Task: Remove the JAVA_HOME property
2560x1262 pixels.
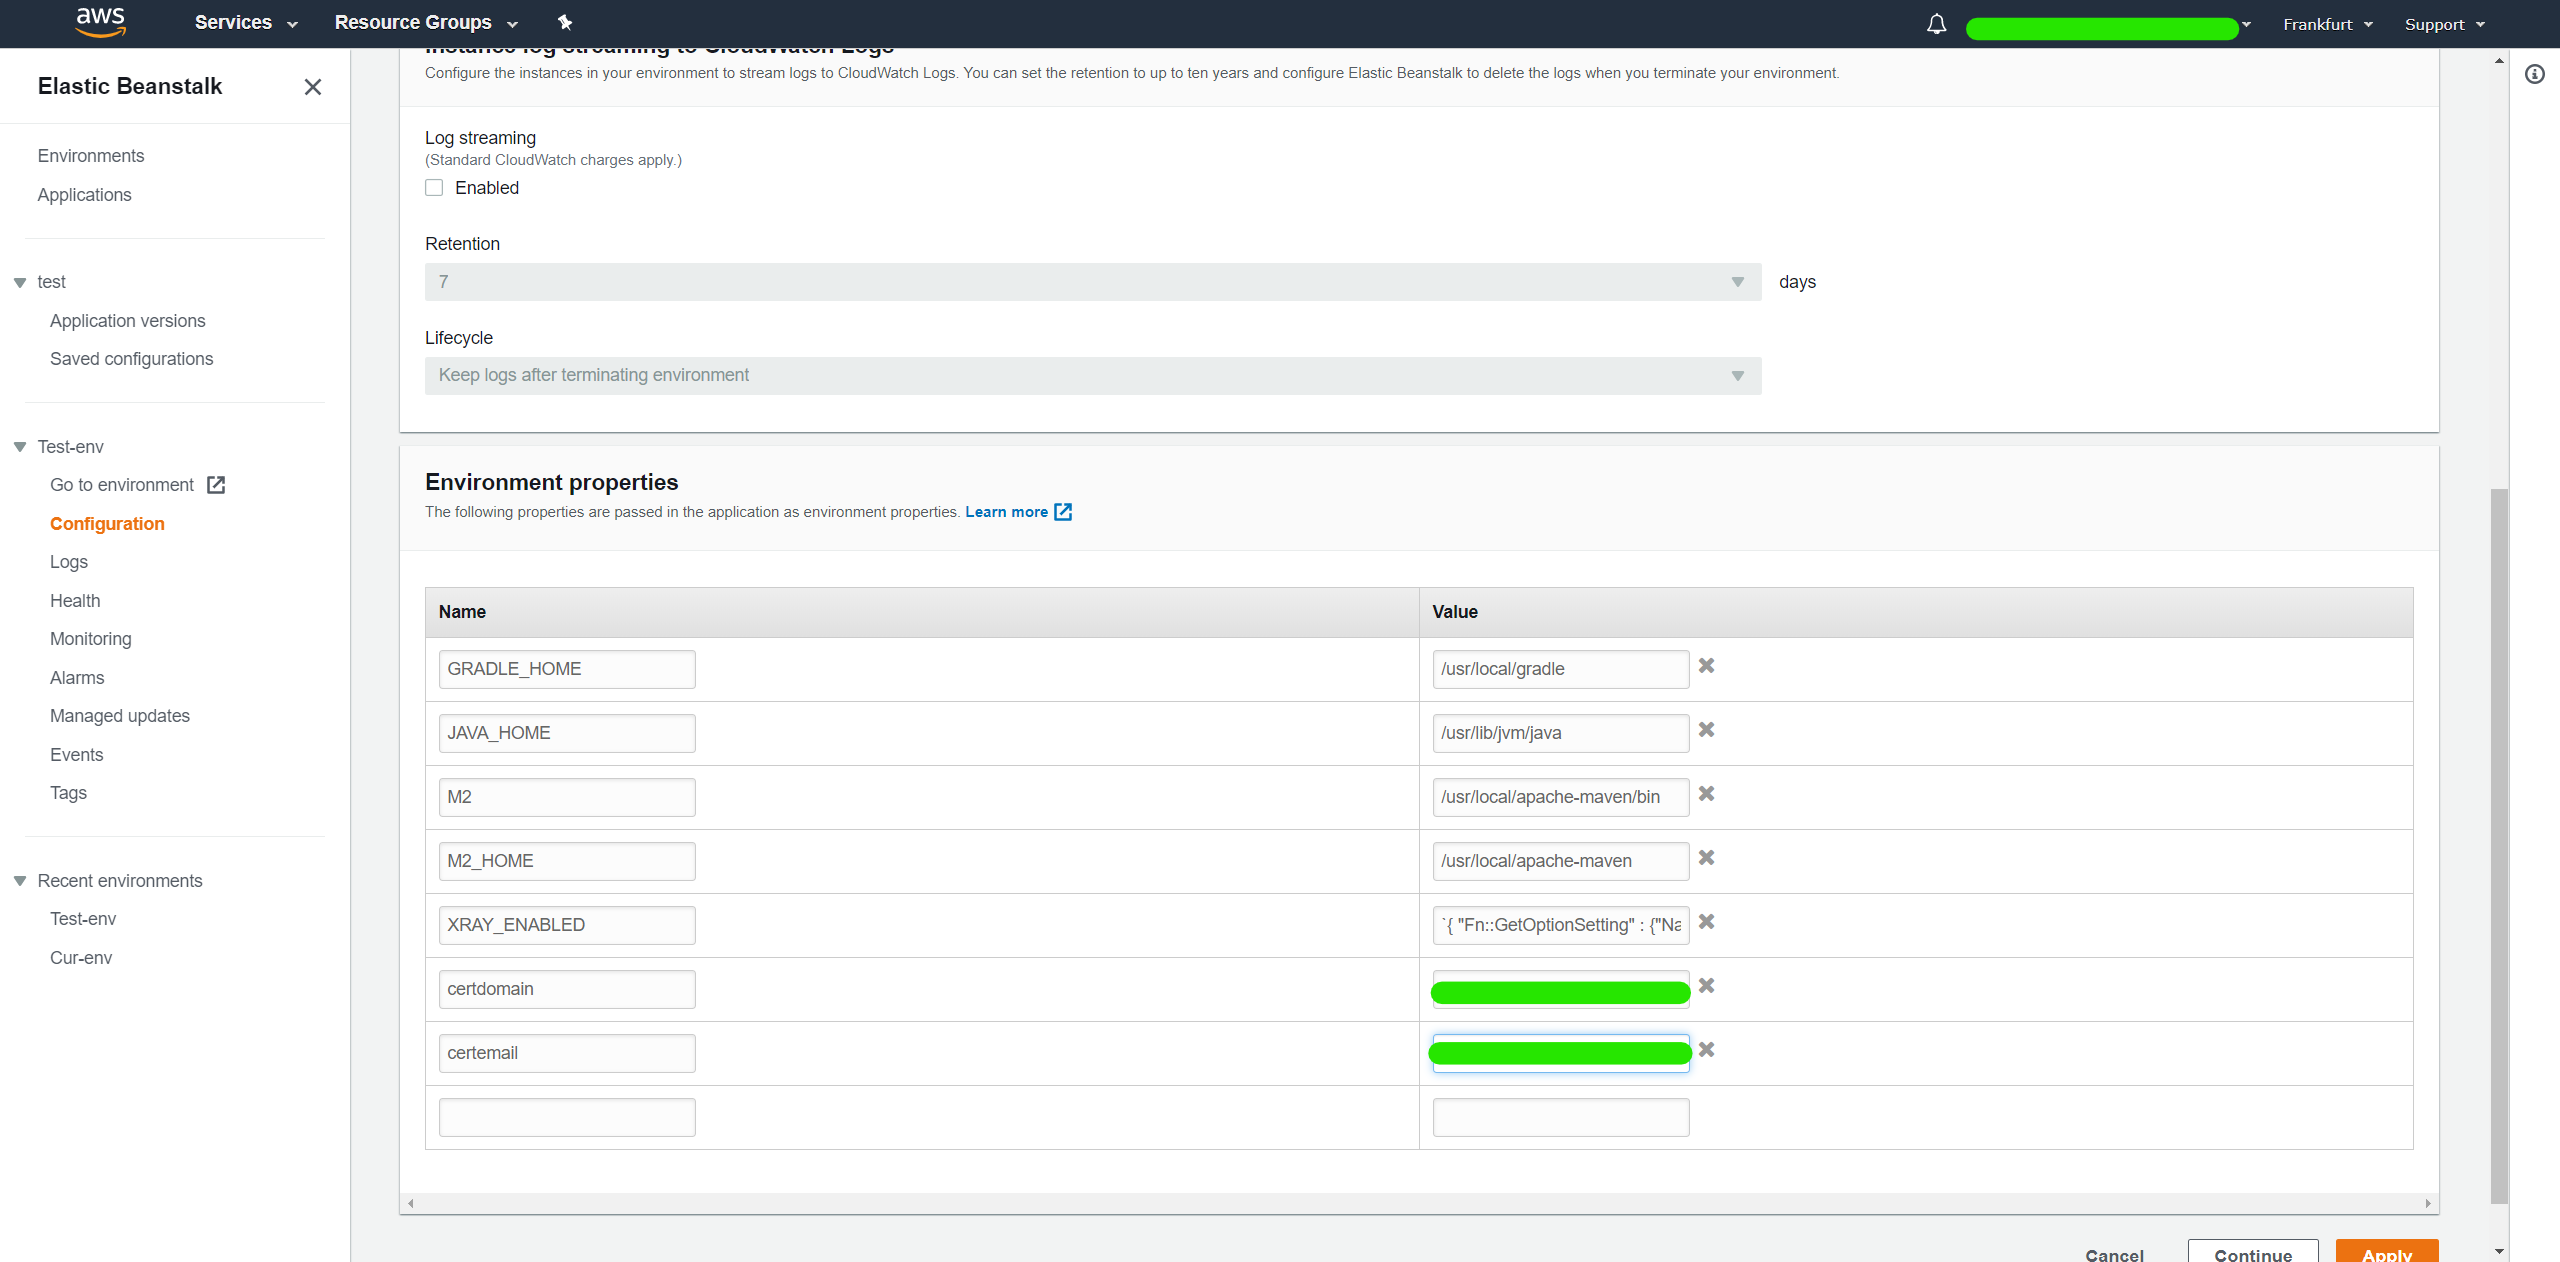Action: [1707, 730]
